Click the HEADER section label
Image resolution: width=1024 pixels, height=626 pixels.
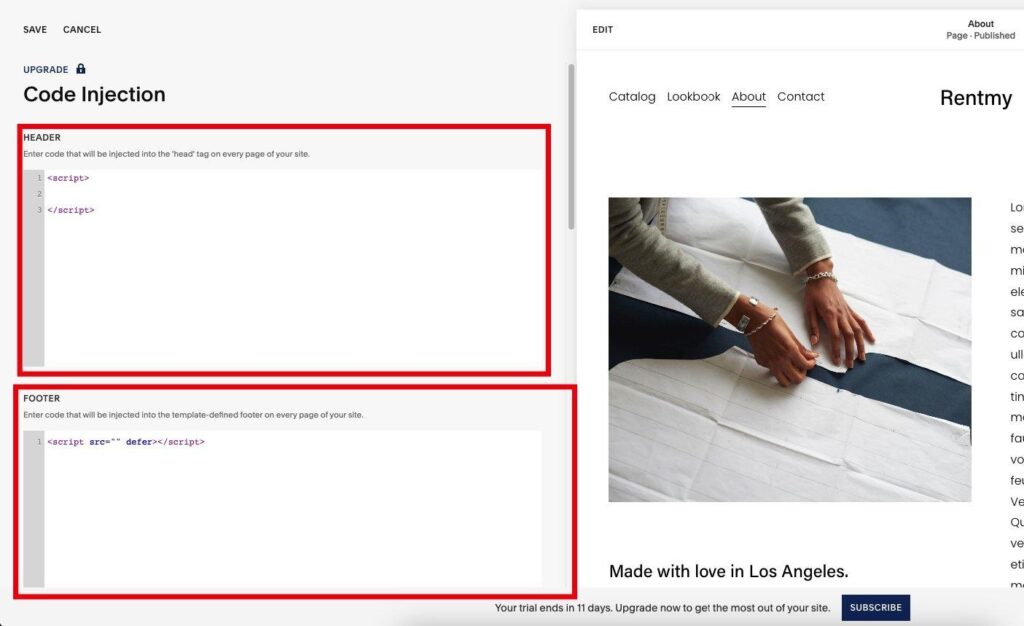click(42, 138)
